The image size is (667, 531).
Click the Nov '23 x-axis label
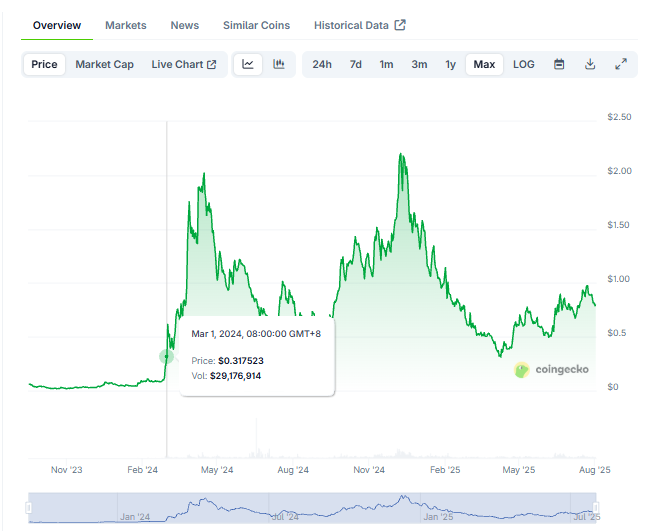[x=66, y=470]
